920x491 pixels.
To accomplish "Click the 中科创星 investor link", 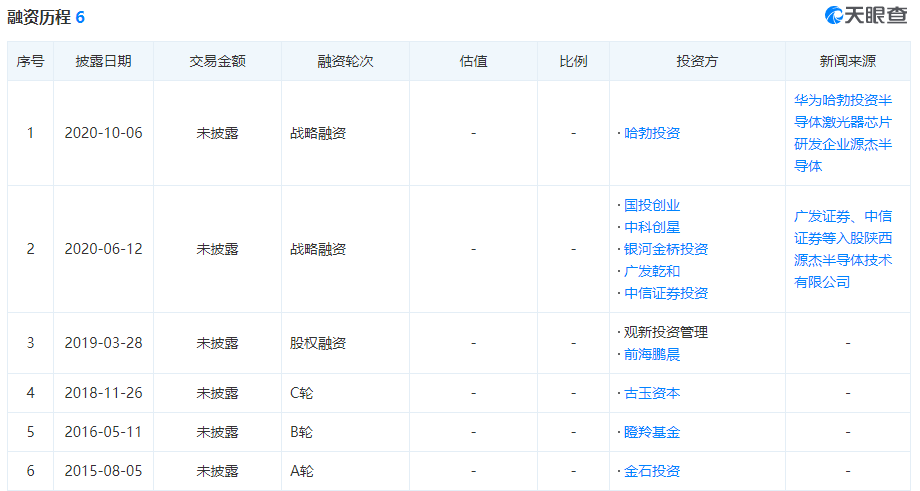I will 651,227.
